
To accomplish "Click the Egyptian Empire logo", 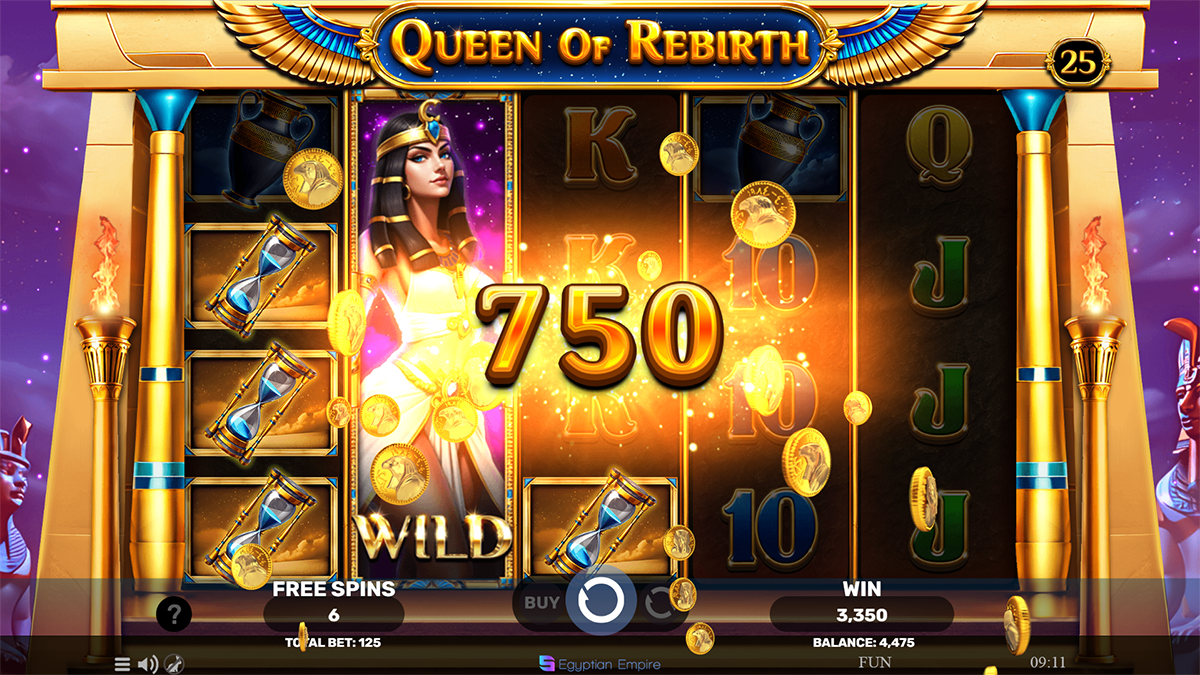I will 600,663.
